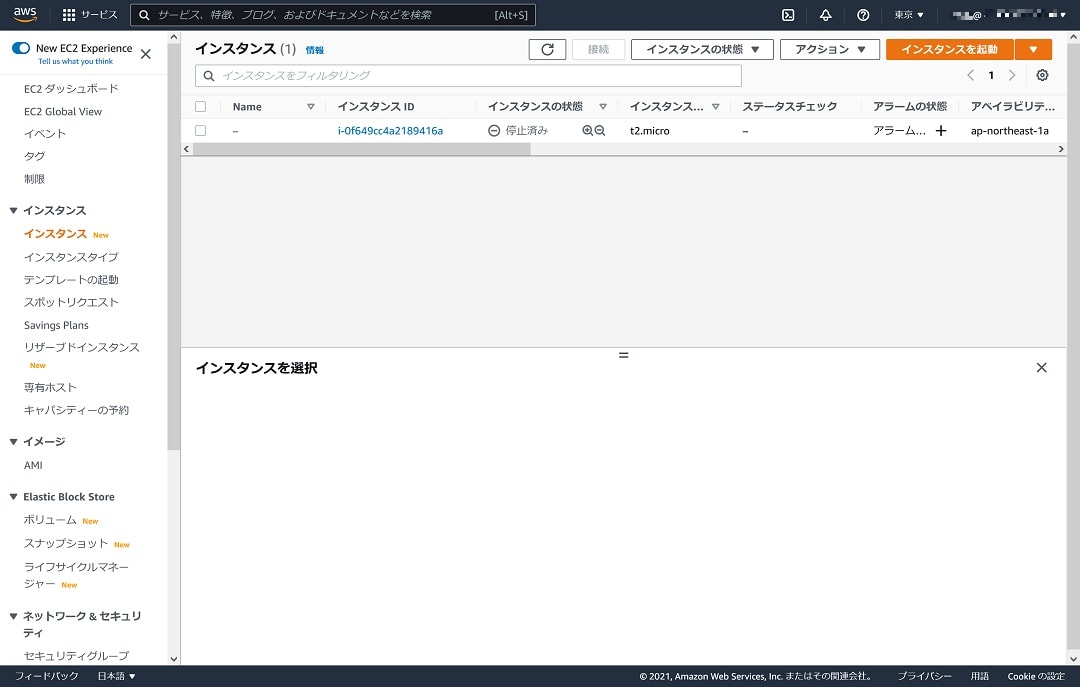Select the checkbox for instance i-0f649cc4a2189416a
1080x687 pixels.
pos(200,130)
